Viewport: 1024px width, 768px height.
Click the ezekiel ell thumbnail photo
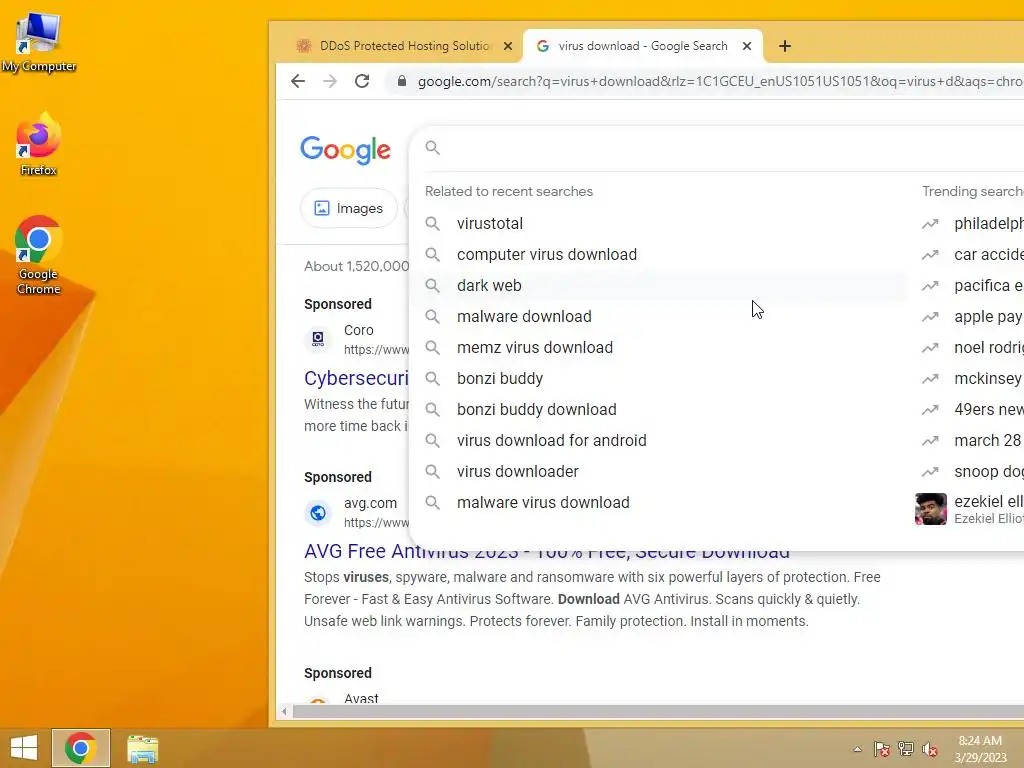[x=931, y=509]
